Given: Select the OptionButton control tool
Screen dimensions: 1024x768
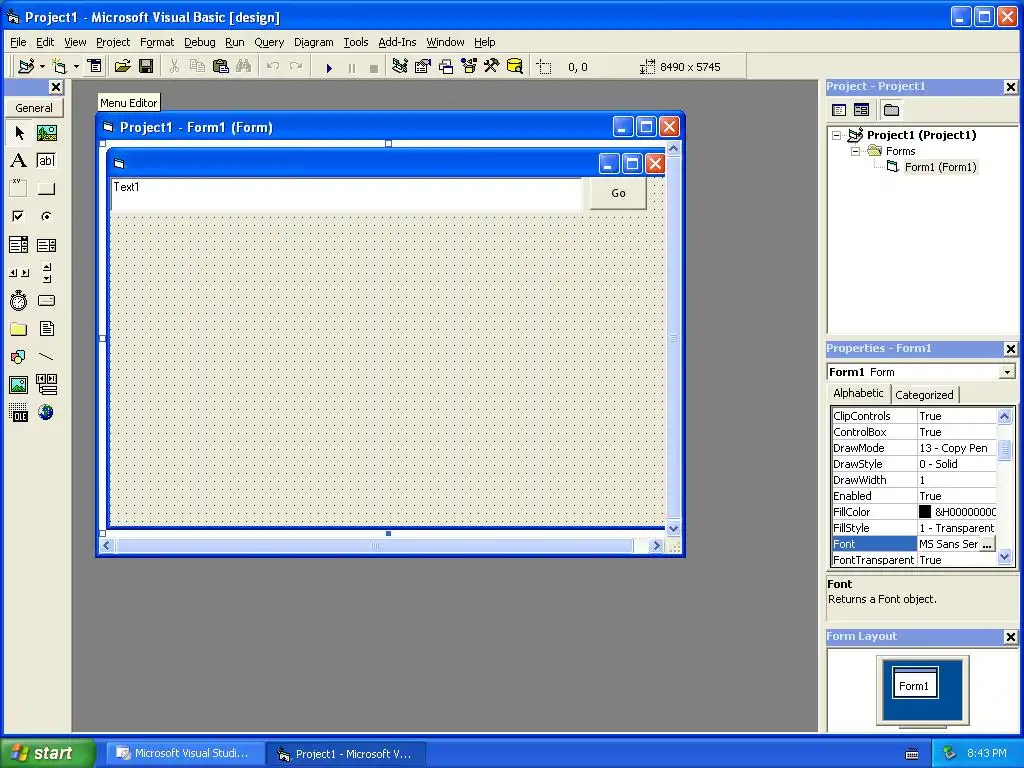Looking at the screenshot, I should [x=46, y=216].
